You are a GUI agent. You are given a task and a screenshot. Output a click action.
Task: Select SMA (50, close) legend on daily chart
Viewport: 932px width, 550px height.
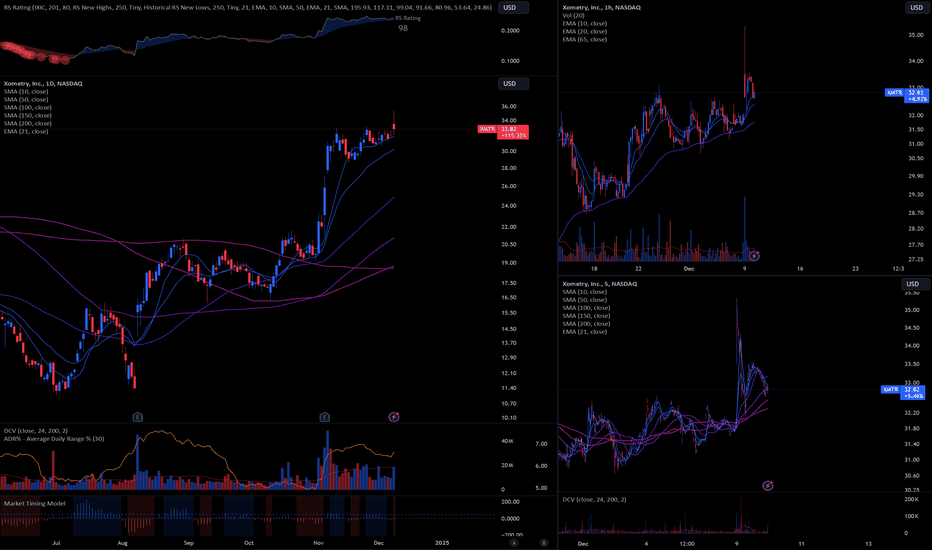pyautogui.click(x=26, y=99)
